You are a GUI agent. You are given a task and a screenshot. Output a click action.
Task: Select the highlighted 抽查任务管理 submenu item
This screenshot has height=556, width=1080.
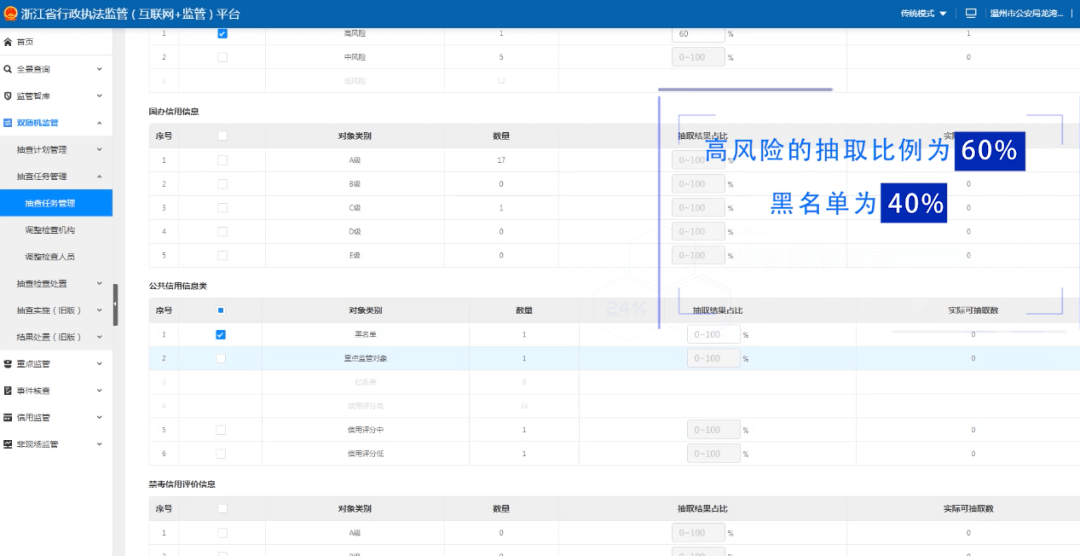pyautogui.click(x=56, y=203)
